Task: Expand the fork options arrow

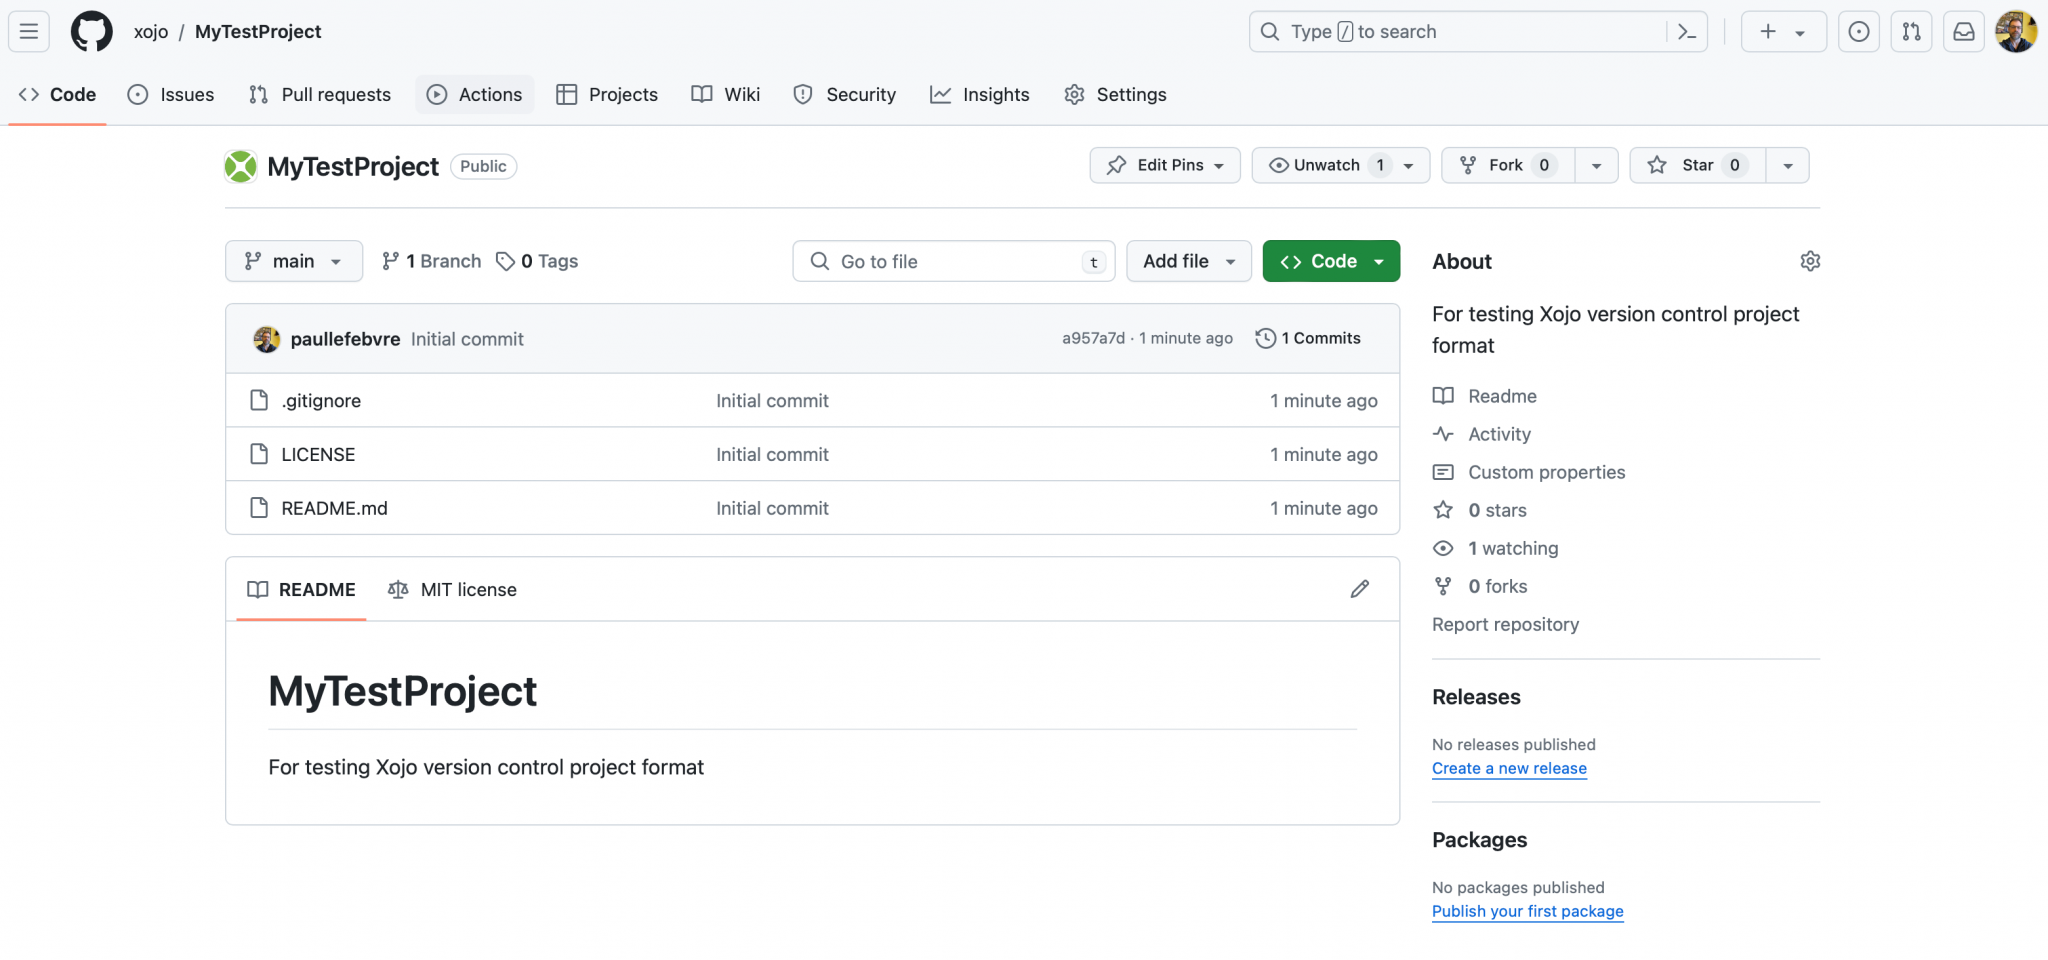Action: tap(1597, 165)
